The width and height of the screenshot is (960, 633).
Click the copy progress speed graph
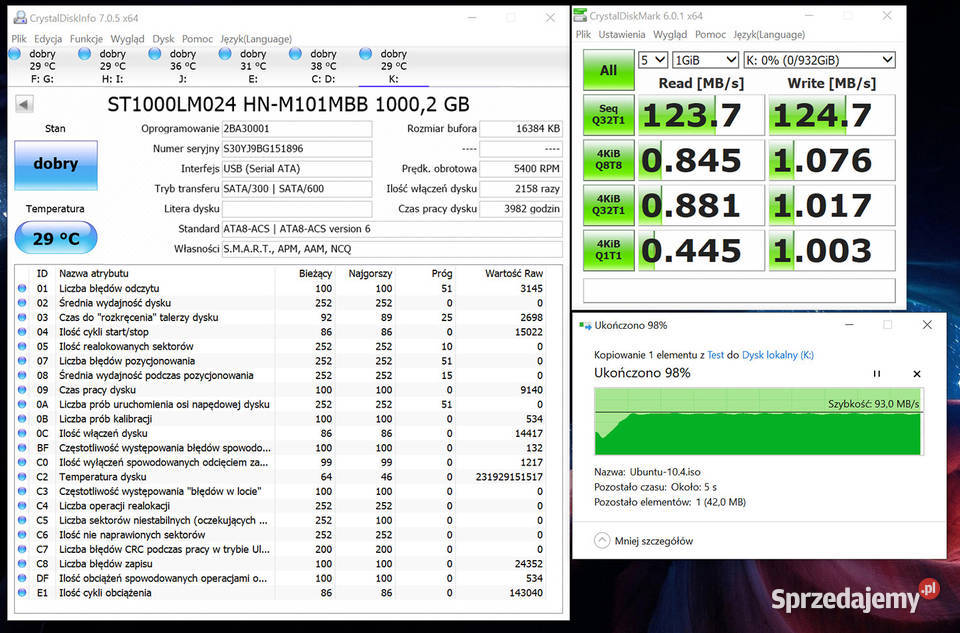758,421
